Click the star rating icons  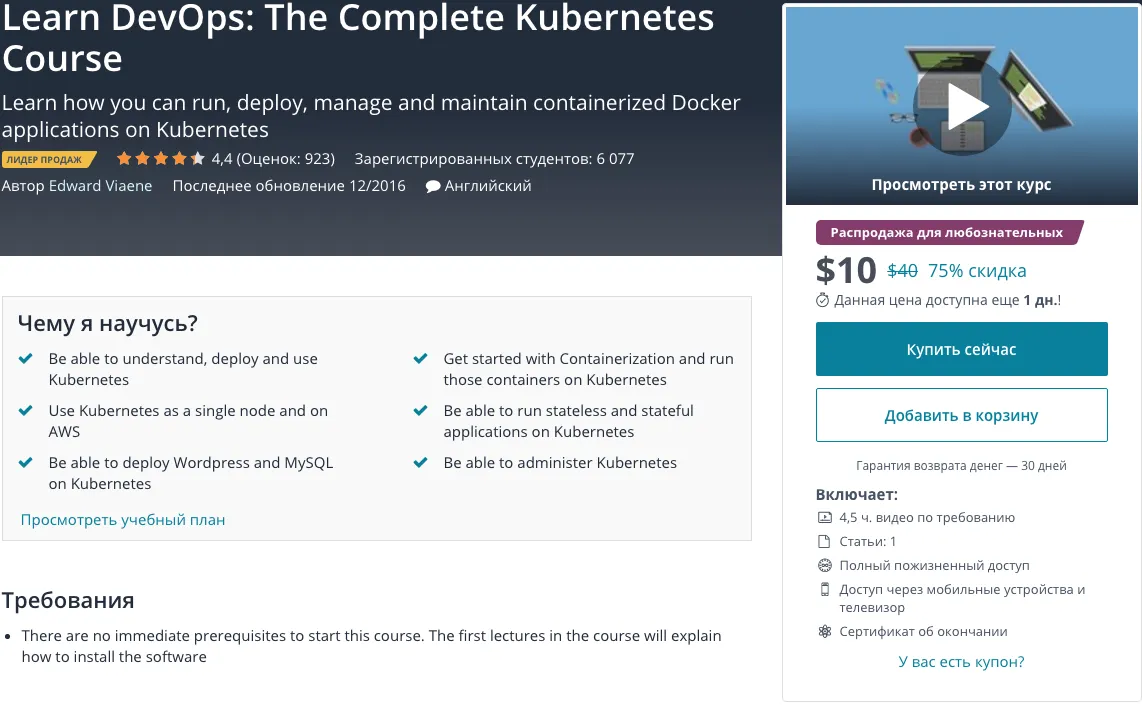160,159
